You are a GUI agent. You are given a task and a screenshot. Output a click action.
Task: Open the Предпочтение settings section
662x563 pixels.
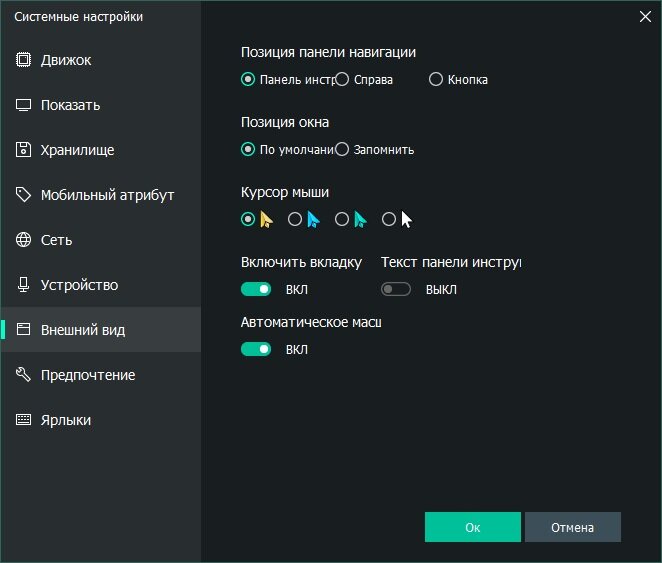point(100,375)
